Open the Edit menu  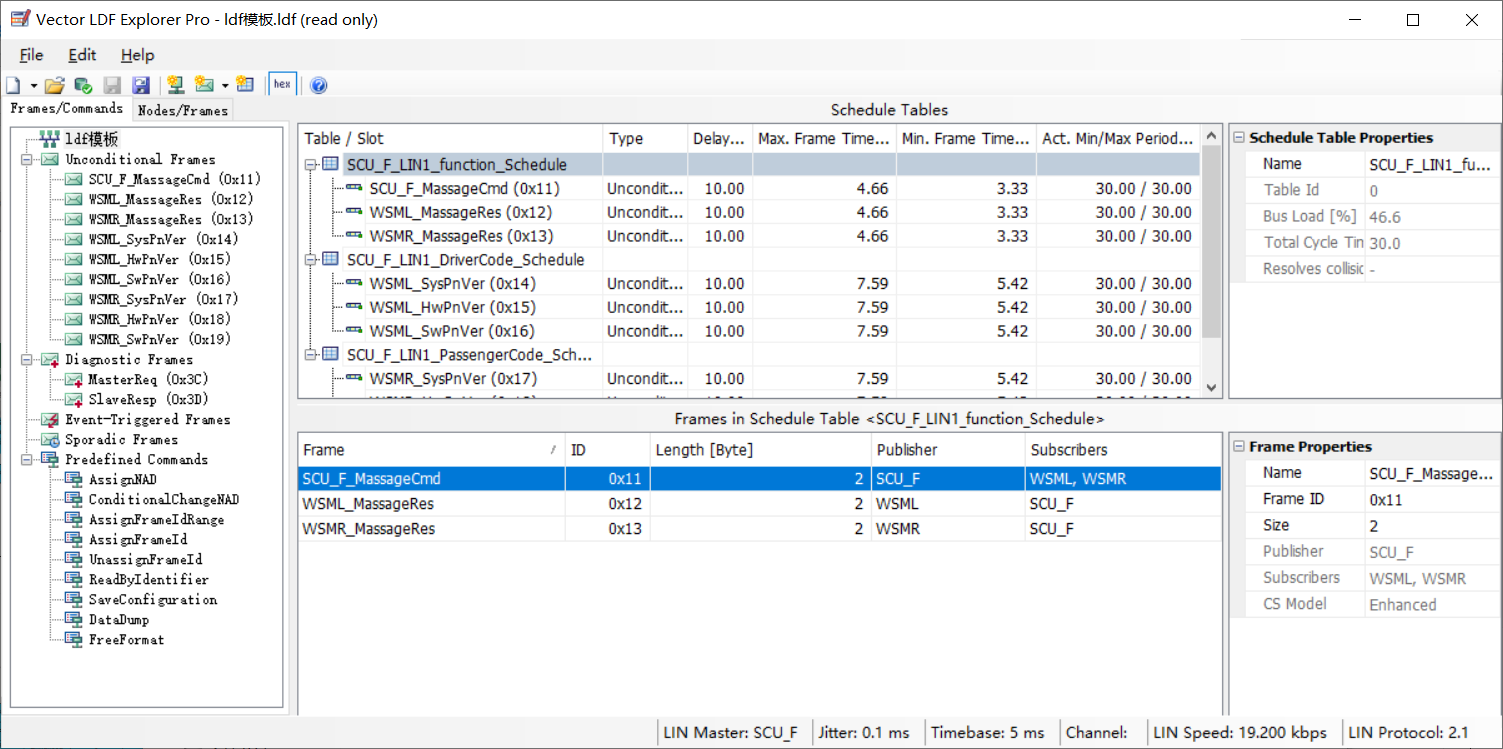coord(81,55)
